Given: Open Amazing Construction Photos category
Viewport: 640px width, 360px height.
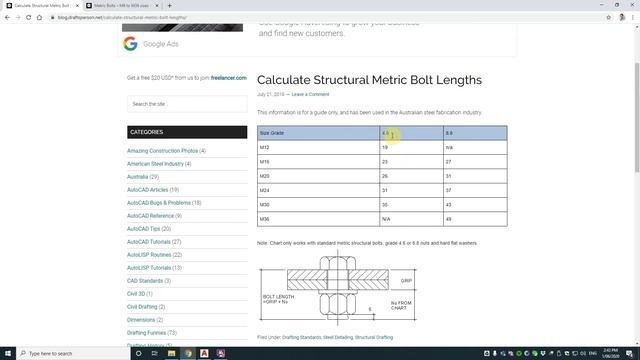Looking at the screenshot, I should (162, 151).
